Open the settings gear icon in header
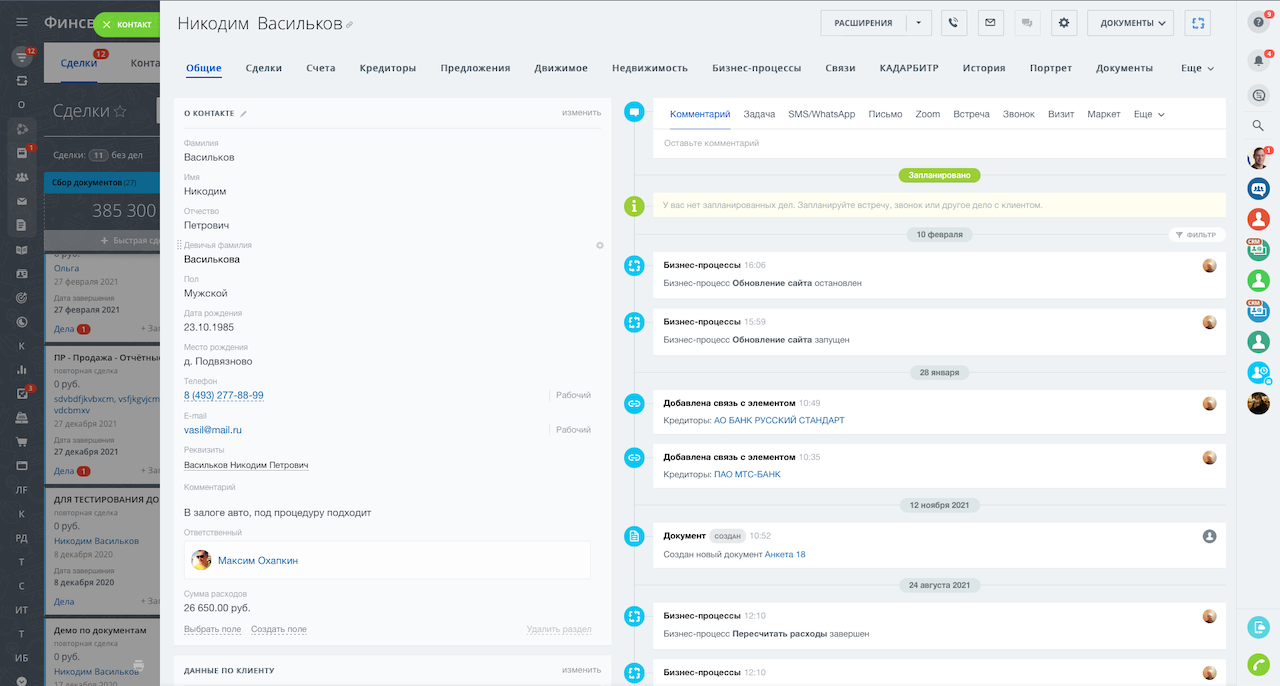The height and width of the screenshot is (686, 1280). (x=1063, y=23)
